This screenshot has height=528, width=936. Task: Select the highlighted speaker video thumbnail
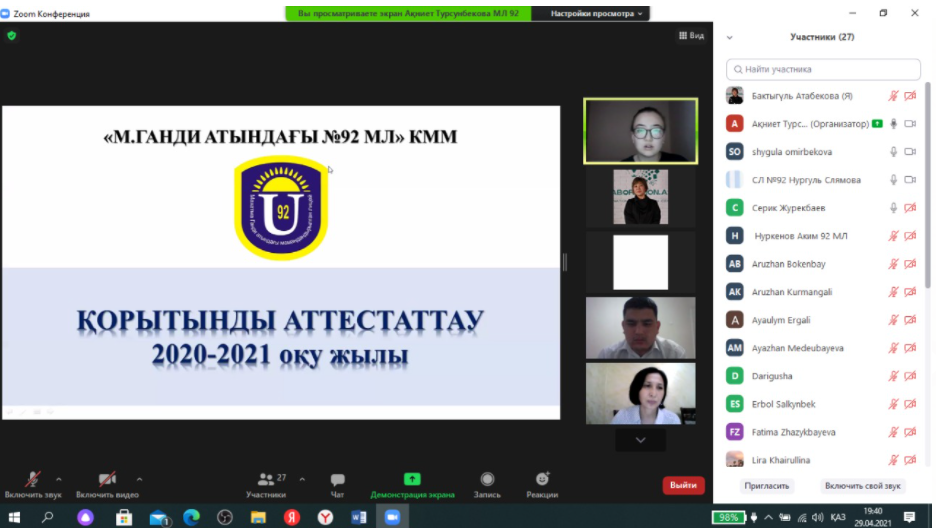(640, 130)
